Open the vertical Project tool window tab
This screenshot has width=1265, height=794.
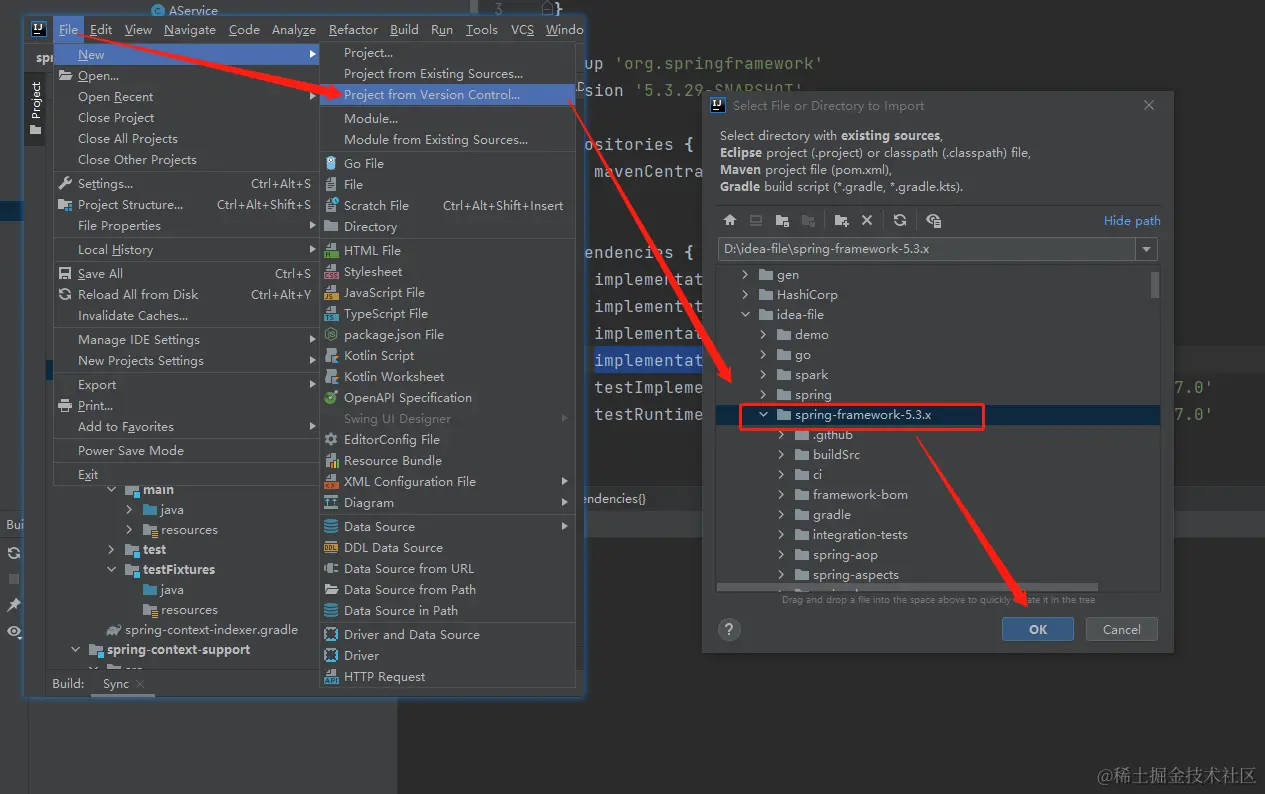36,108
